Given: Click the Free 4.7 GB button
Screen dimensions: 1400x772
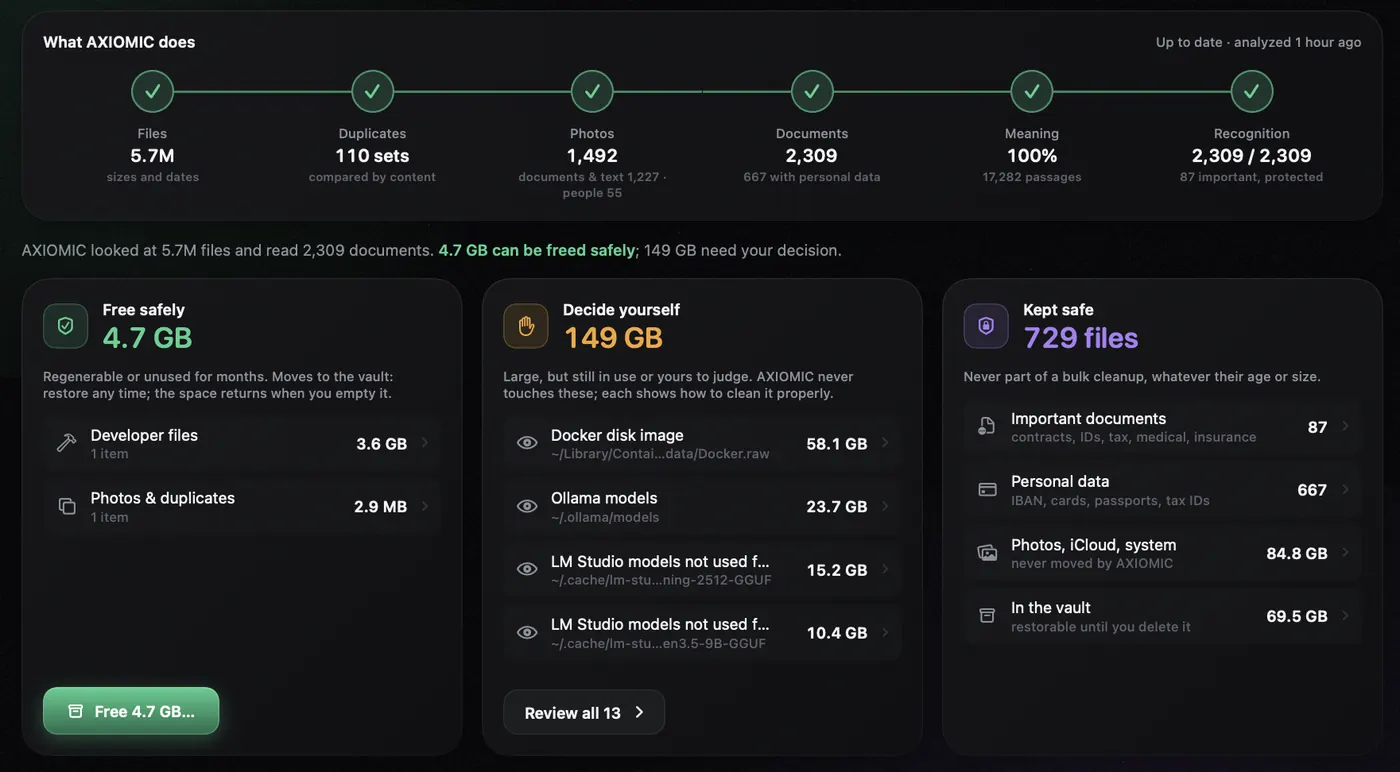Looking at the screenshot, I should tap(131, 711).
